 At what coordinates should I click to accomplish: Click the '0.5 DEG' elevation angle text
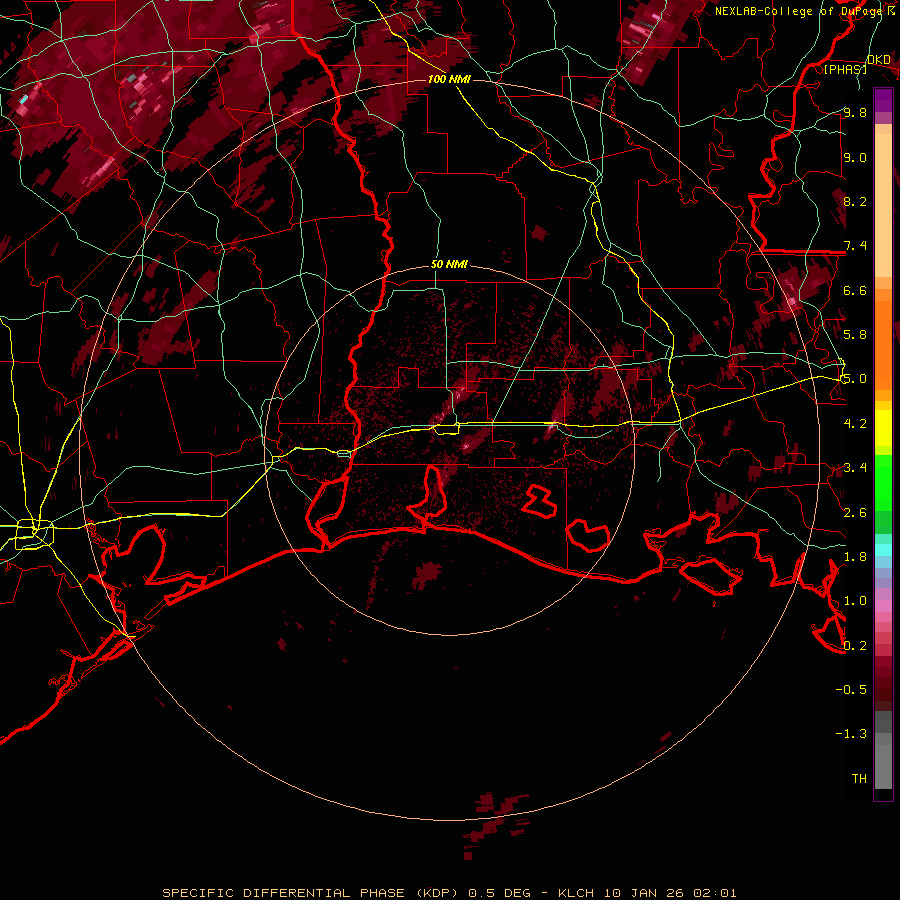pyautogui.click(x=499, y=893)
